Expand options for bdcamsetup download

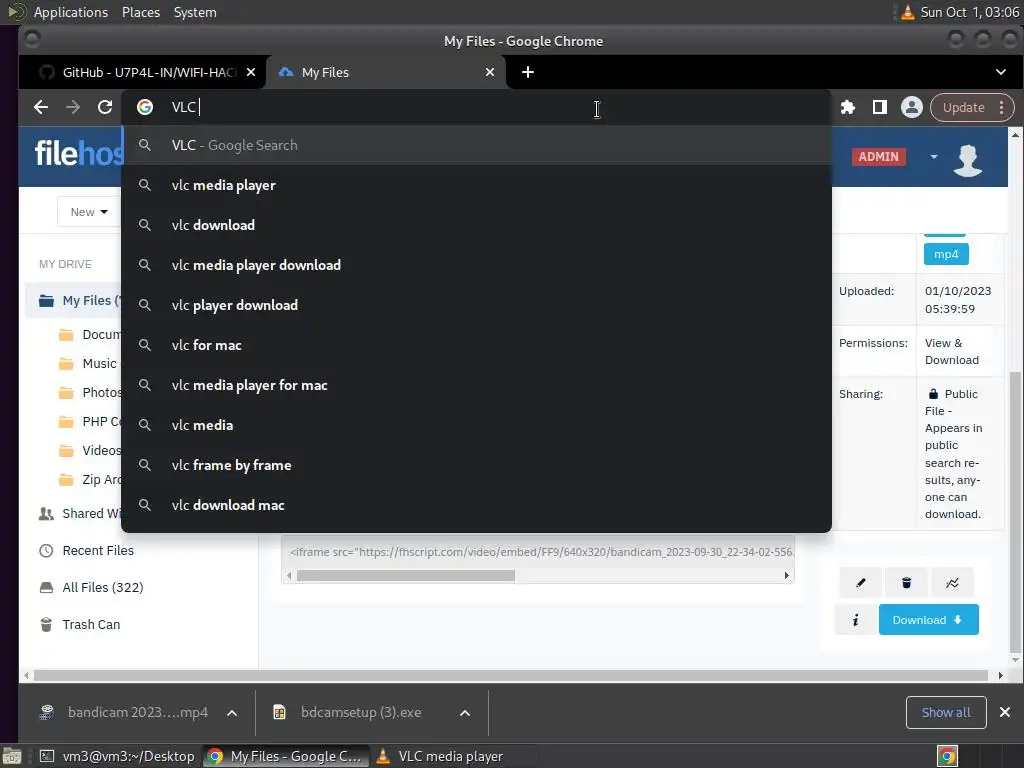coord(465,713)
